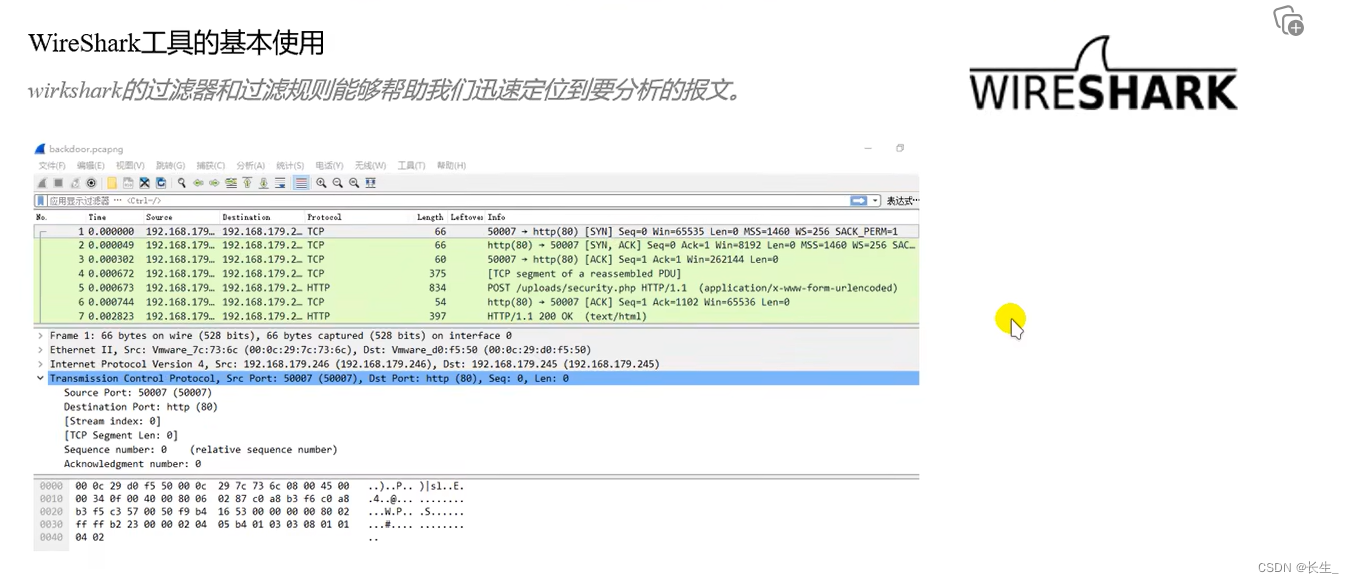The image size is (1354, 583).
Task: Open the 工具(T) menu
Action: pyautogui.click(x=411, y=166)
